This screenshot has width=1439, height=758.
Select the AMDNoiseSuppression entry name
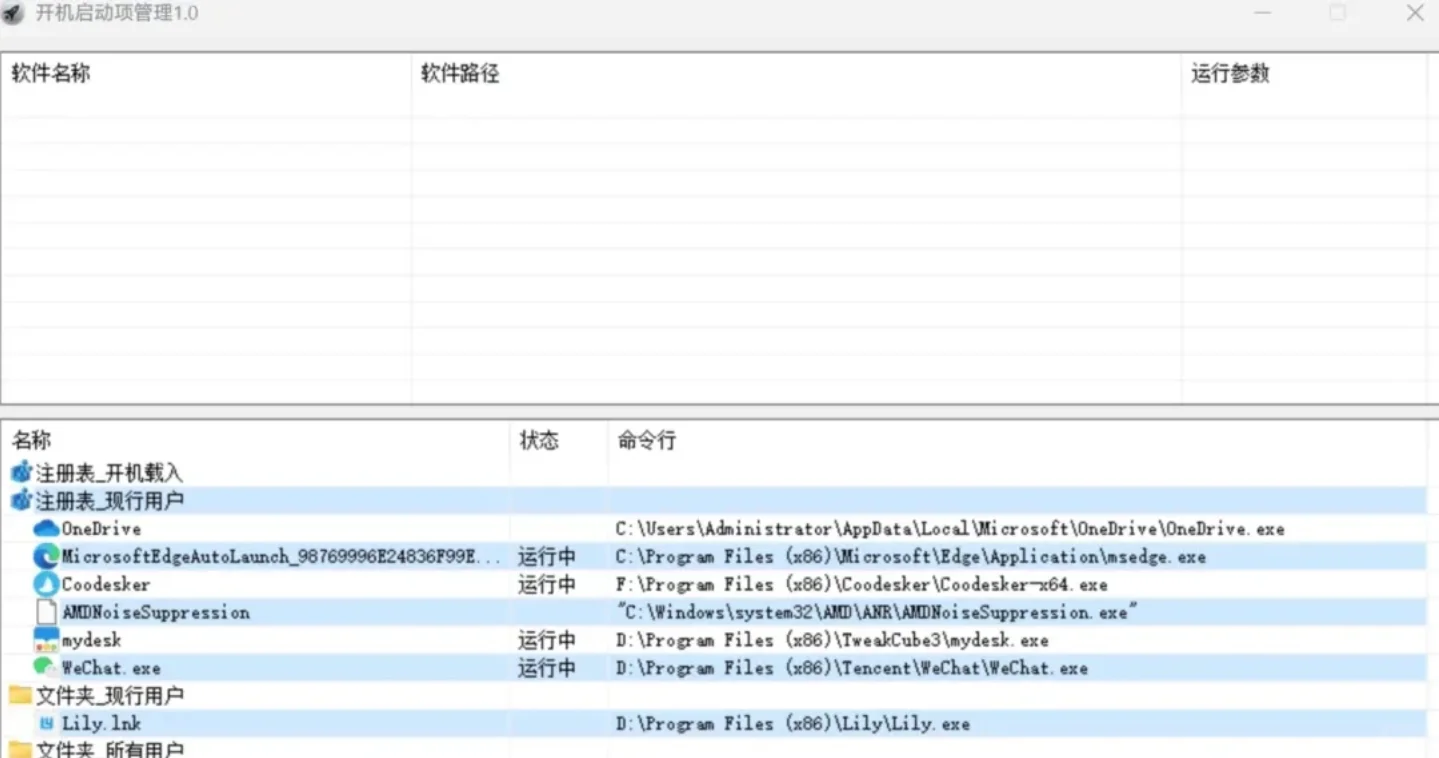tap(156, 612)
